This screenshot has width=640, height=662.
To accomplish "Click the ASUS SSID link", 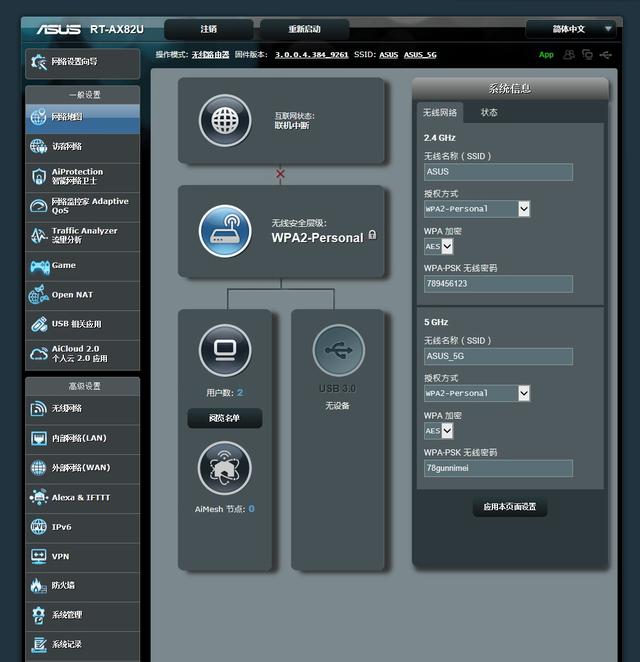I will pyautogui.click(x=388, y=55).
